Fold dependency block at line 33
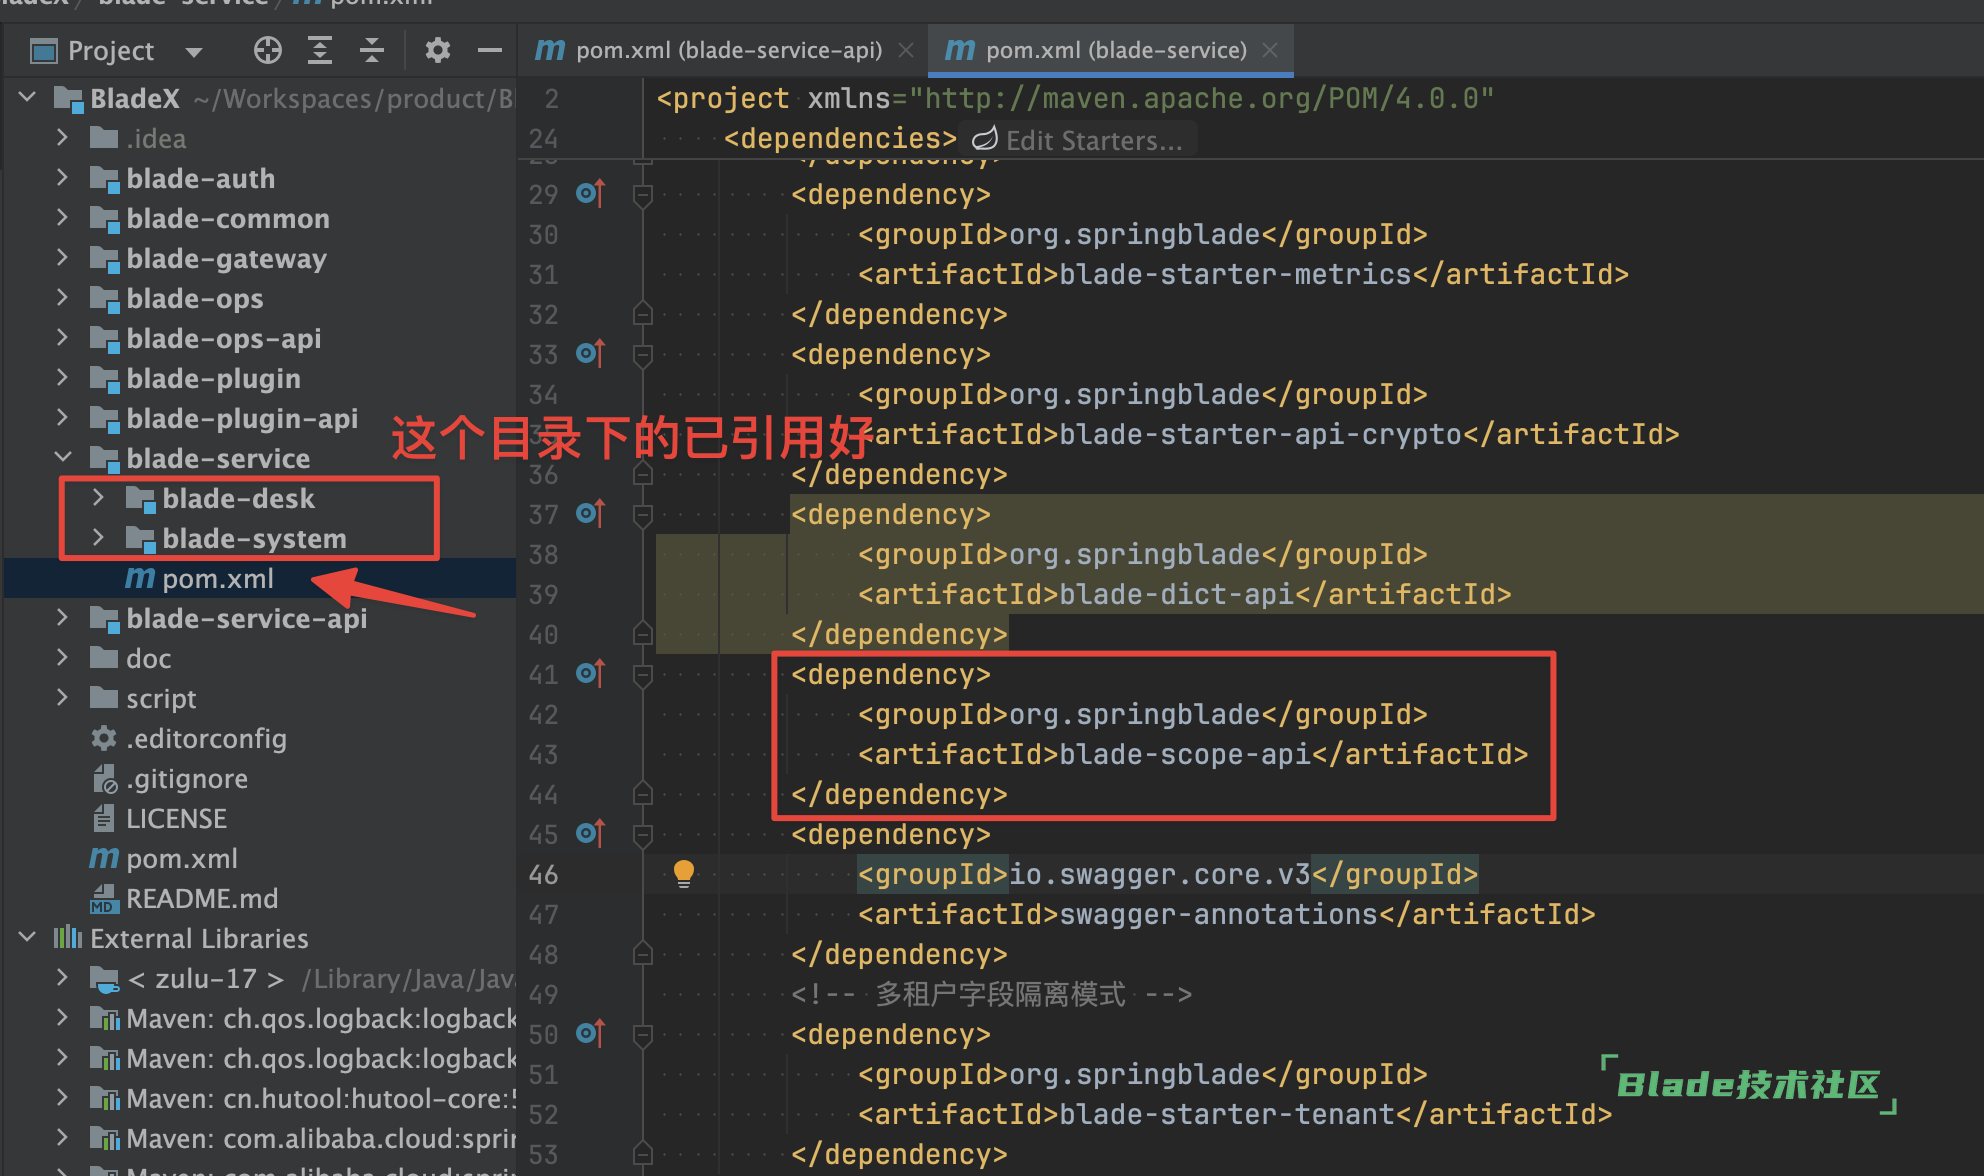 click(x=643, y=355)
